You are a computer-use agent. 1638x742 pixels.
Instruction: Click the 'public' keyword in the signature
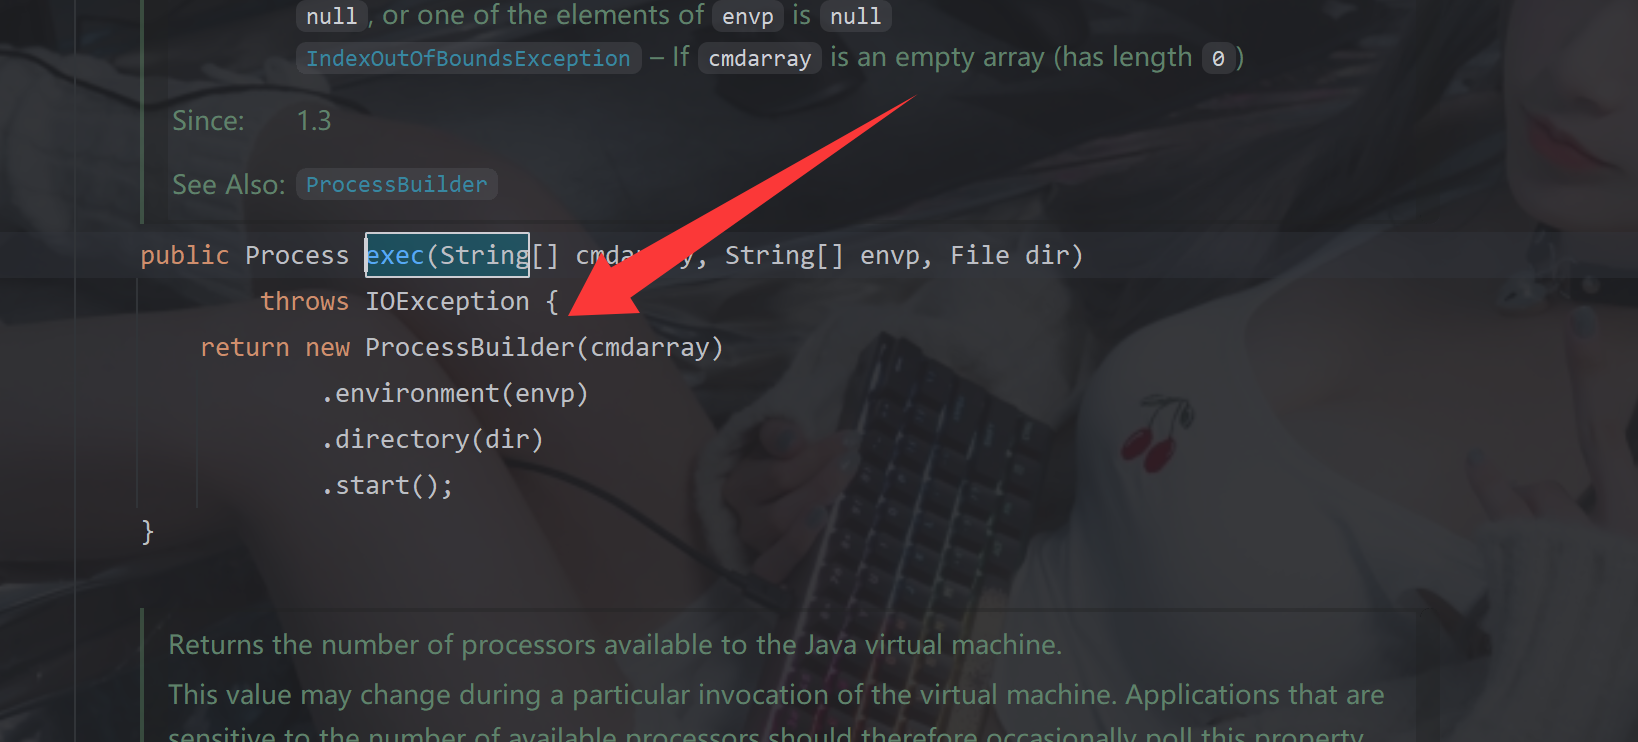tap(185, 256)
